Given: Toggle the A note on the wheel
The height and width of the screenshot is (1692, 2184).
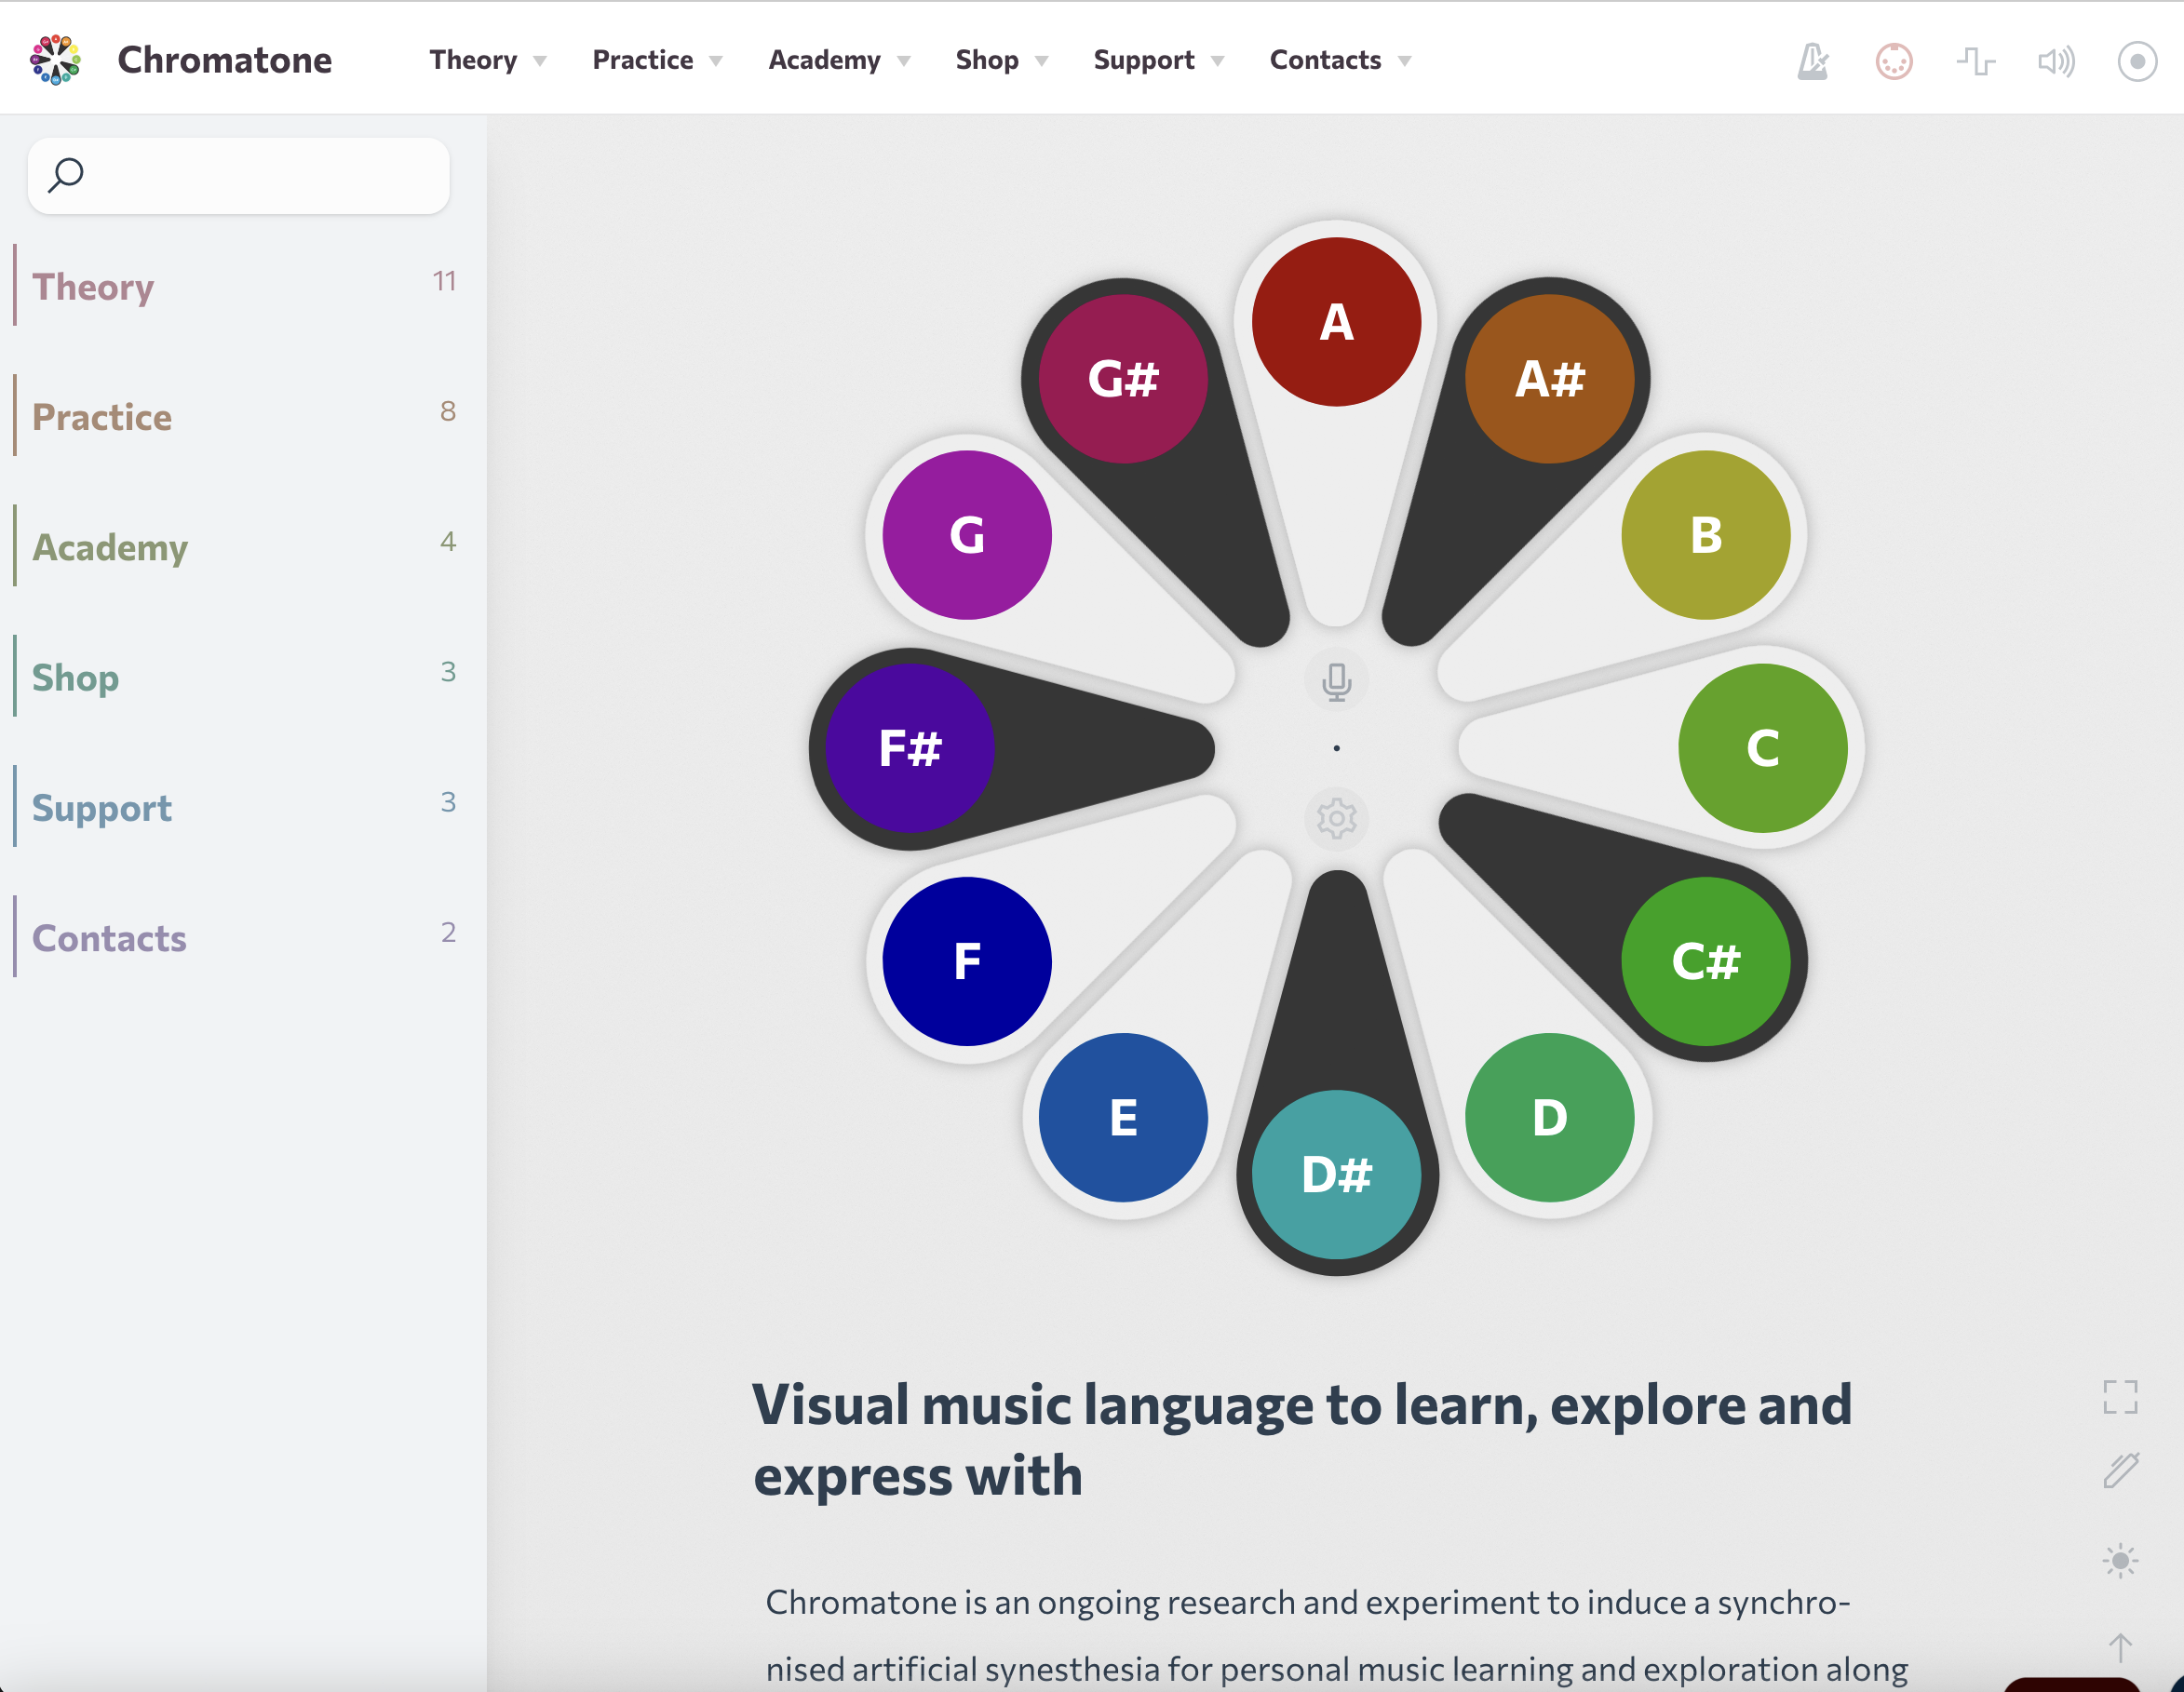Looking at the screenshot, I should (1336, 322).
